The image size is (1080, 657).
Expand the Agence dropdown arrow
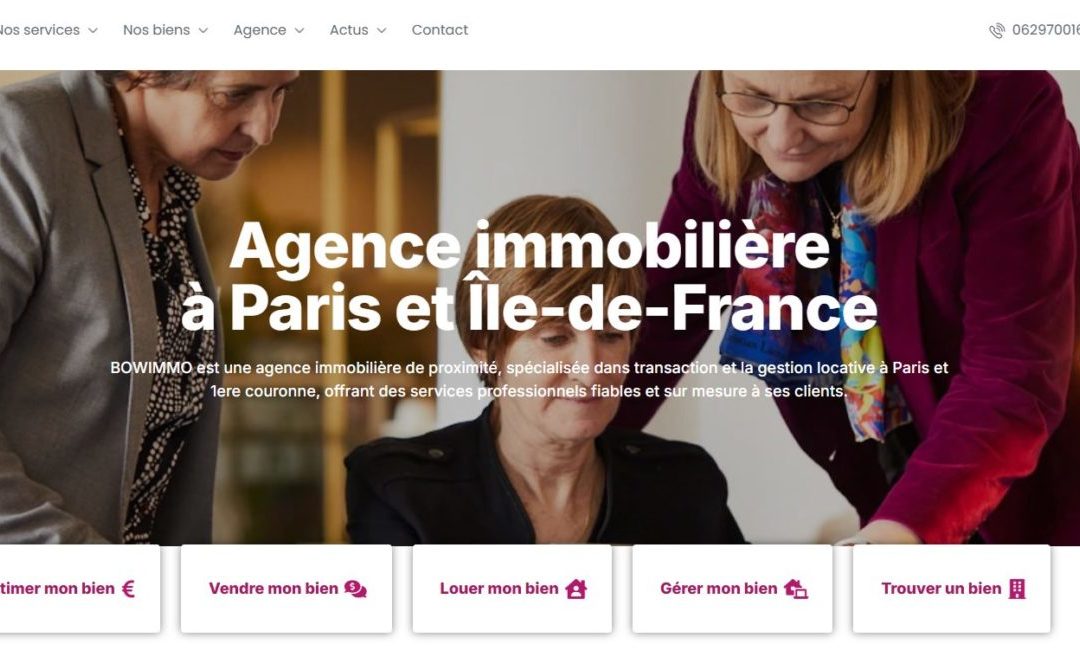[299, 30]
